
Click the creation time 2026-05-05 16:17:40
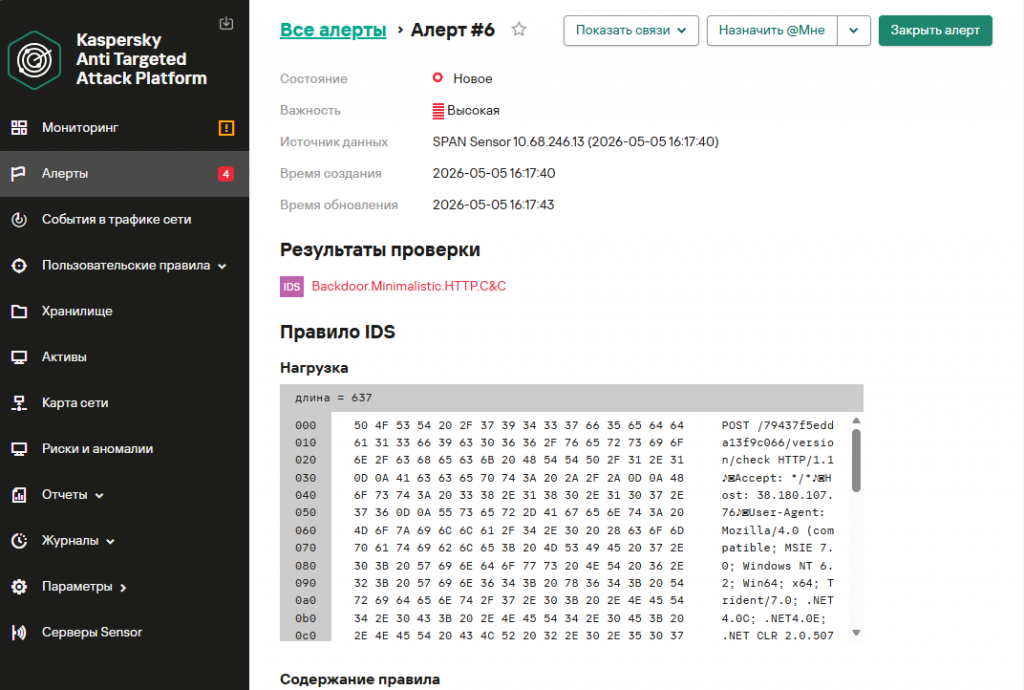tap(494, 173)
